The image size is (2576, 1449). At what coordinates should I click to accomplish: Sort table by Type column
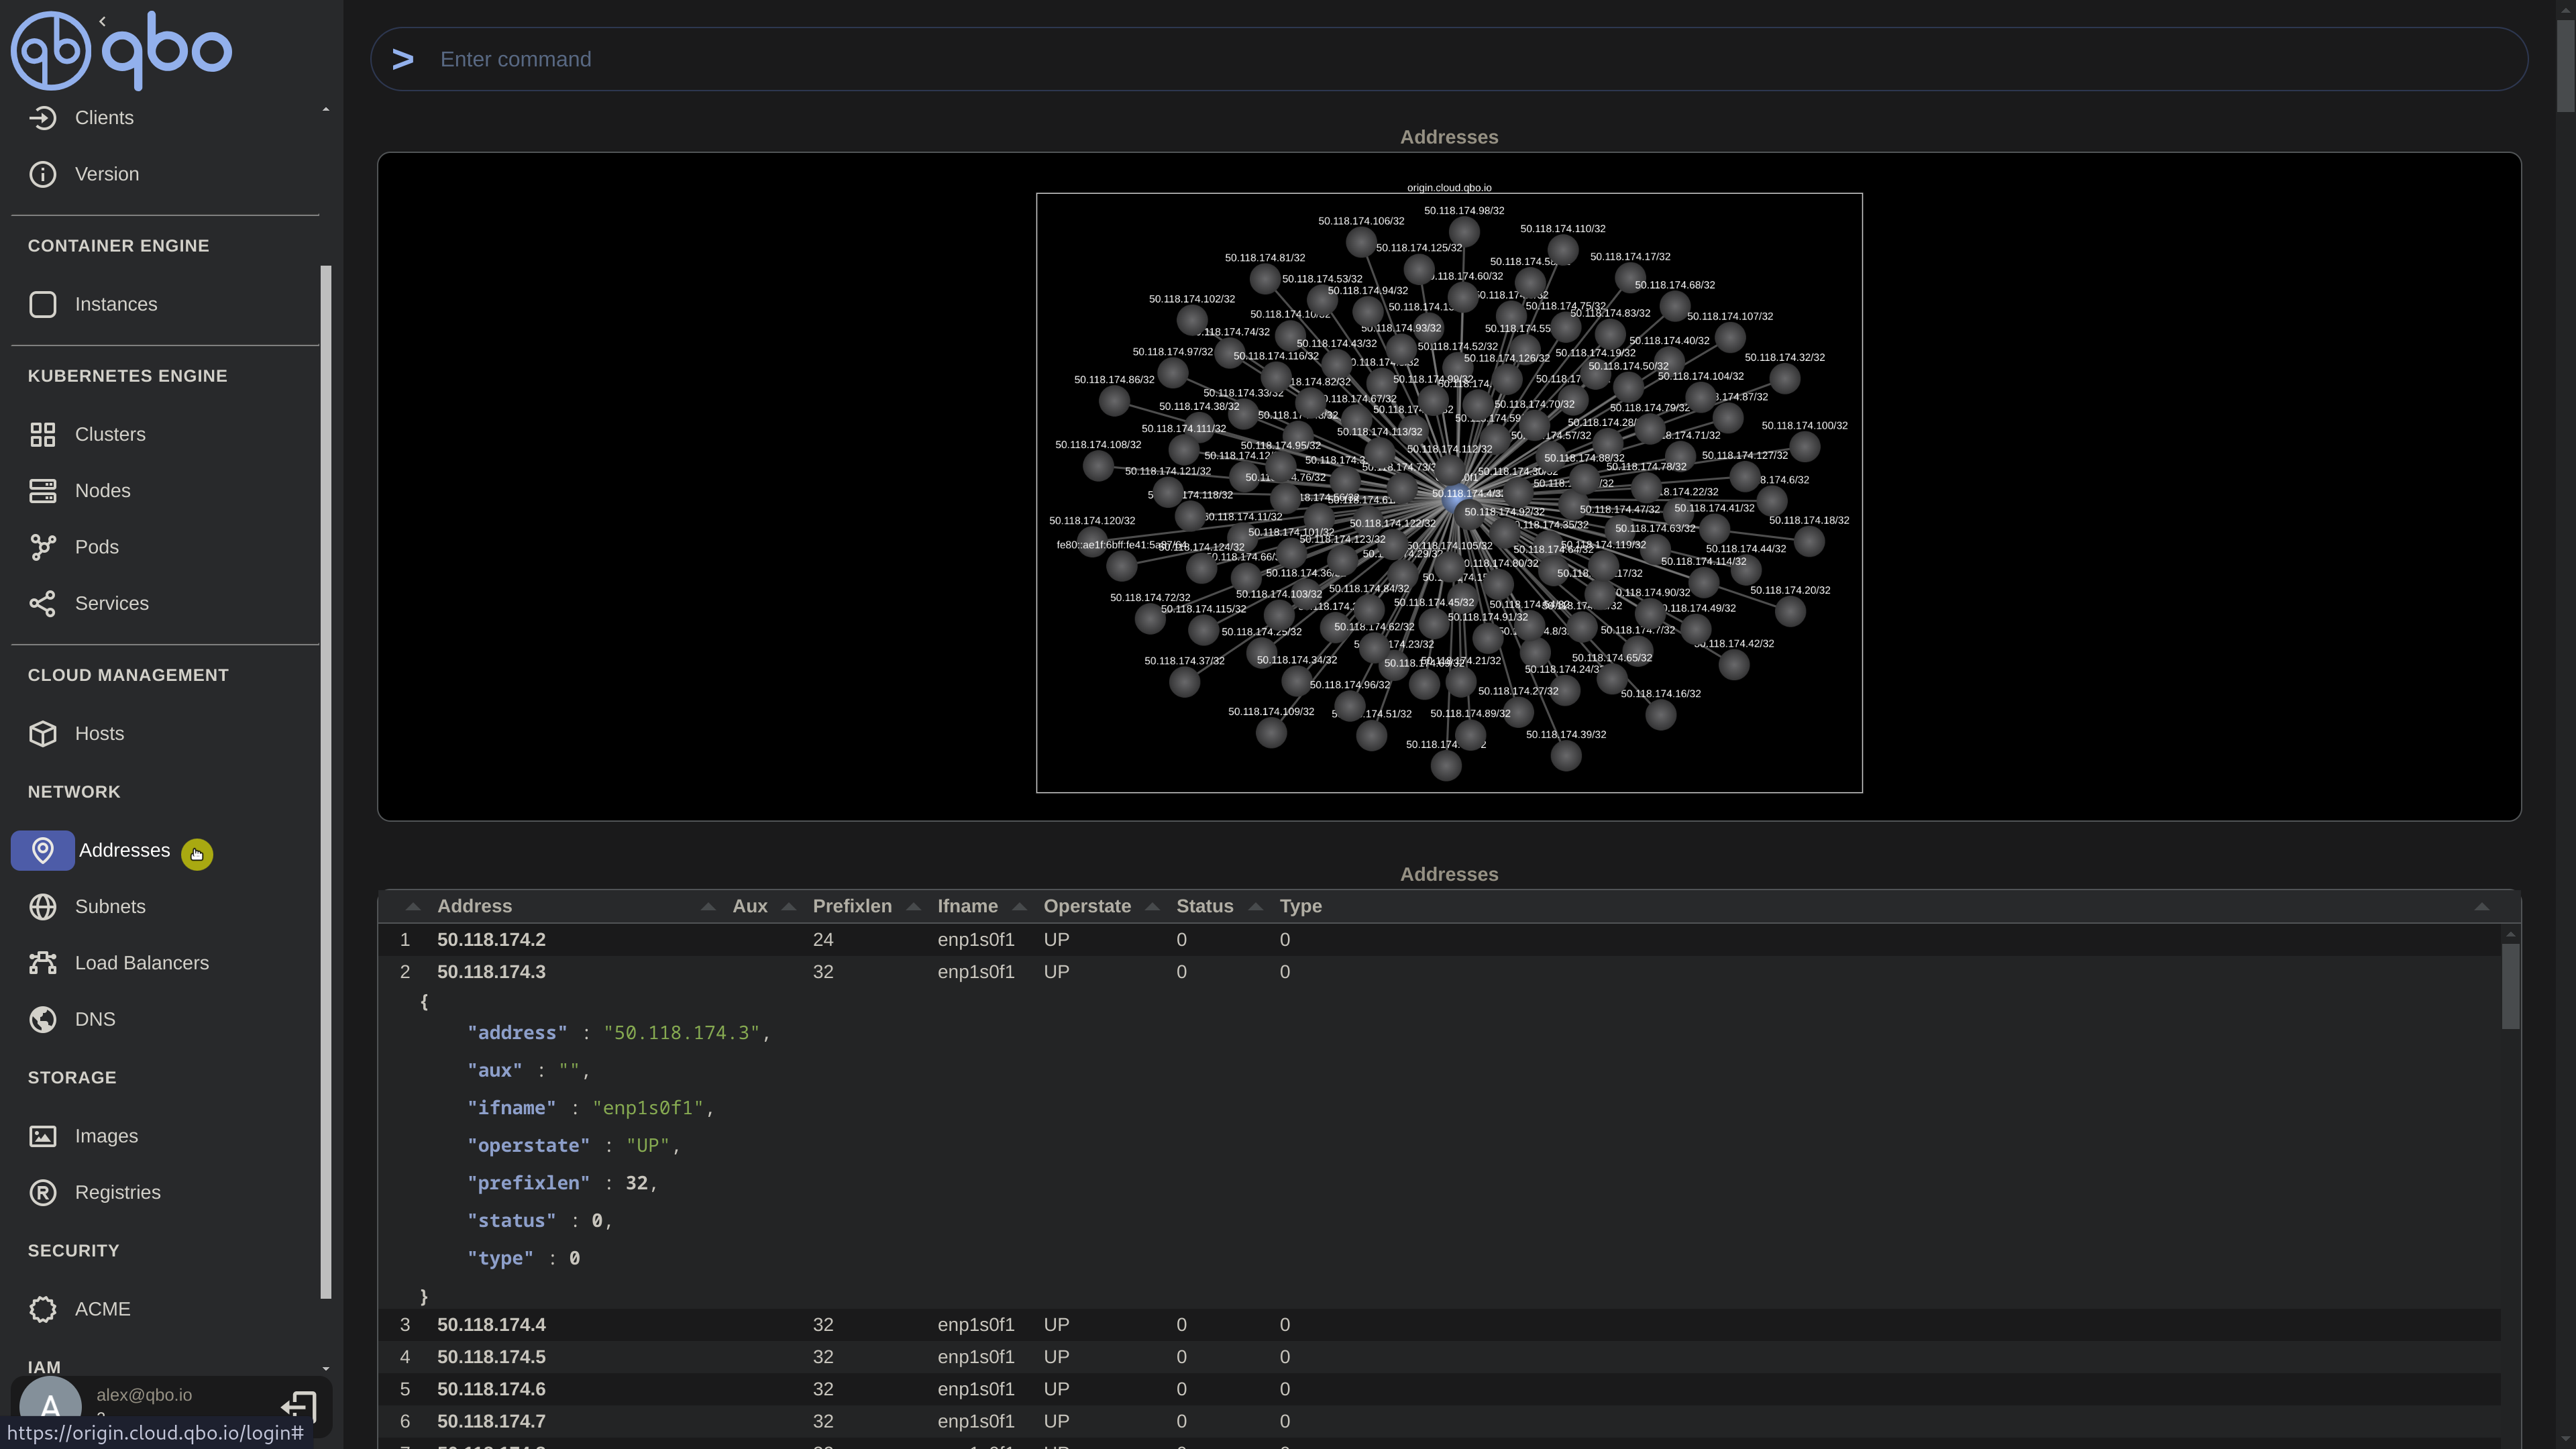[1300, 906]
